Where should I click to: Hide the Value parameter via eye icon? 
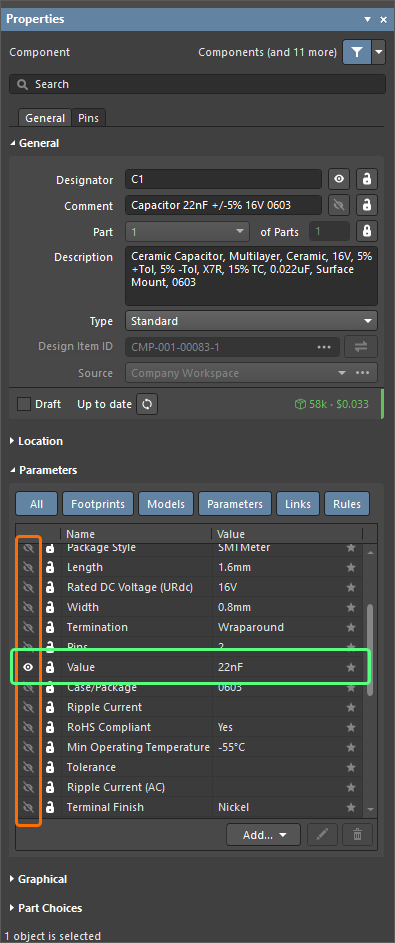[27, 668]
